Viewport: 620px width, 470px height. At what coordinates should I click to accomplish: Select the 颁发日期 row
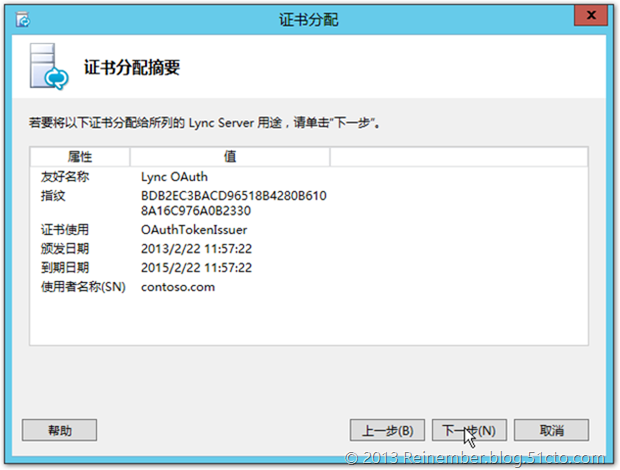coord(64,249)
